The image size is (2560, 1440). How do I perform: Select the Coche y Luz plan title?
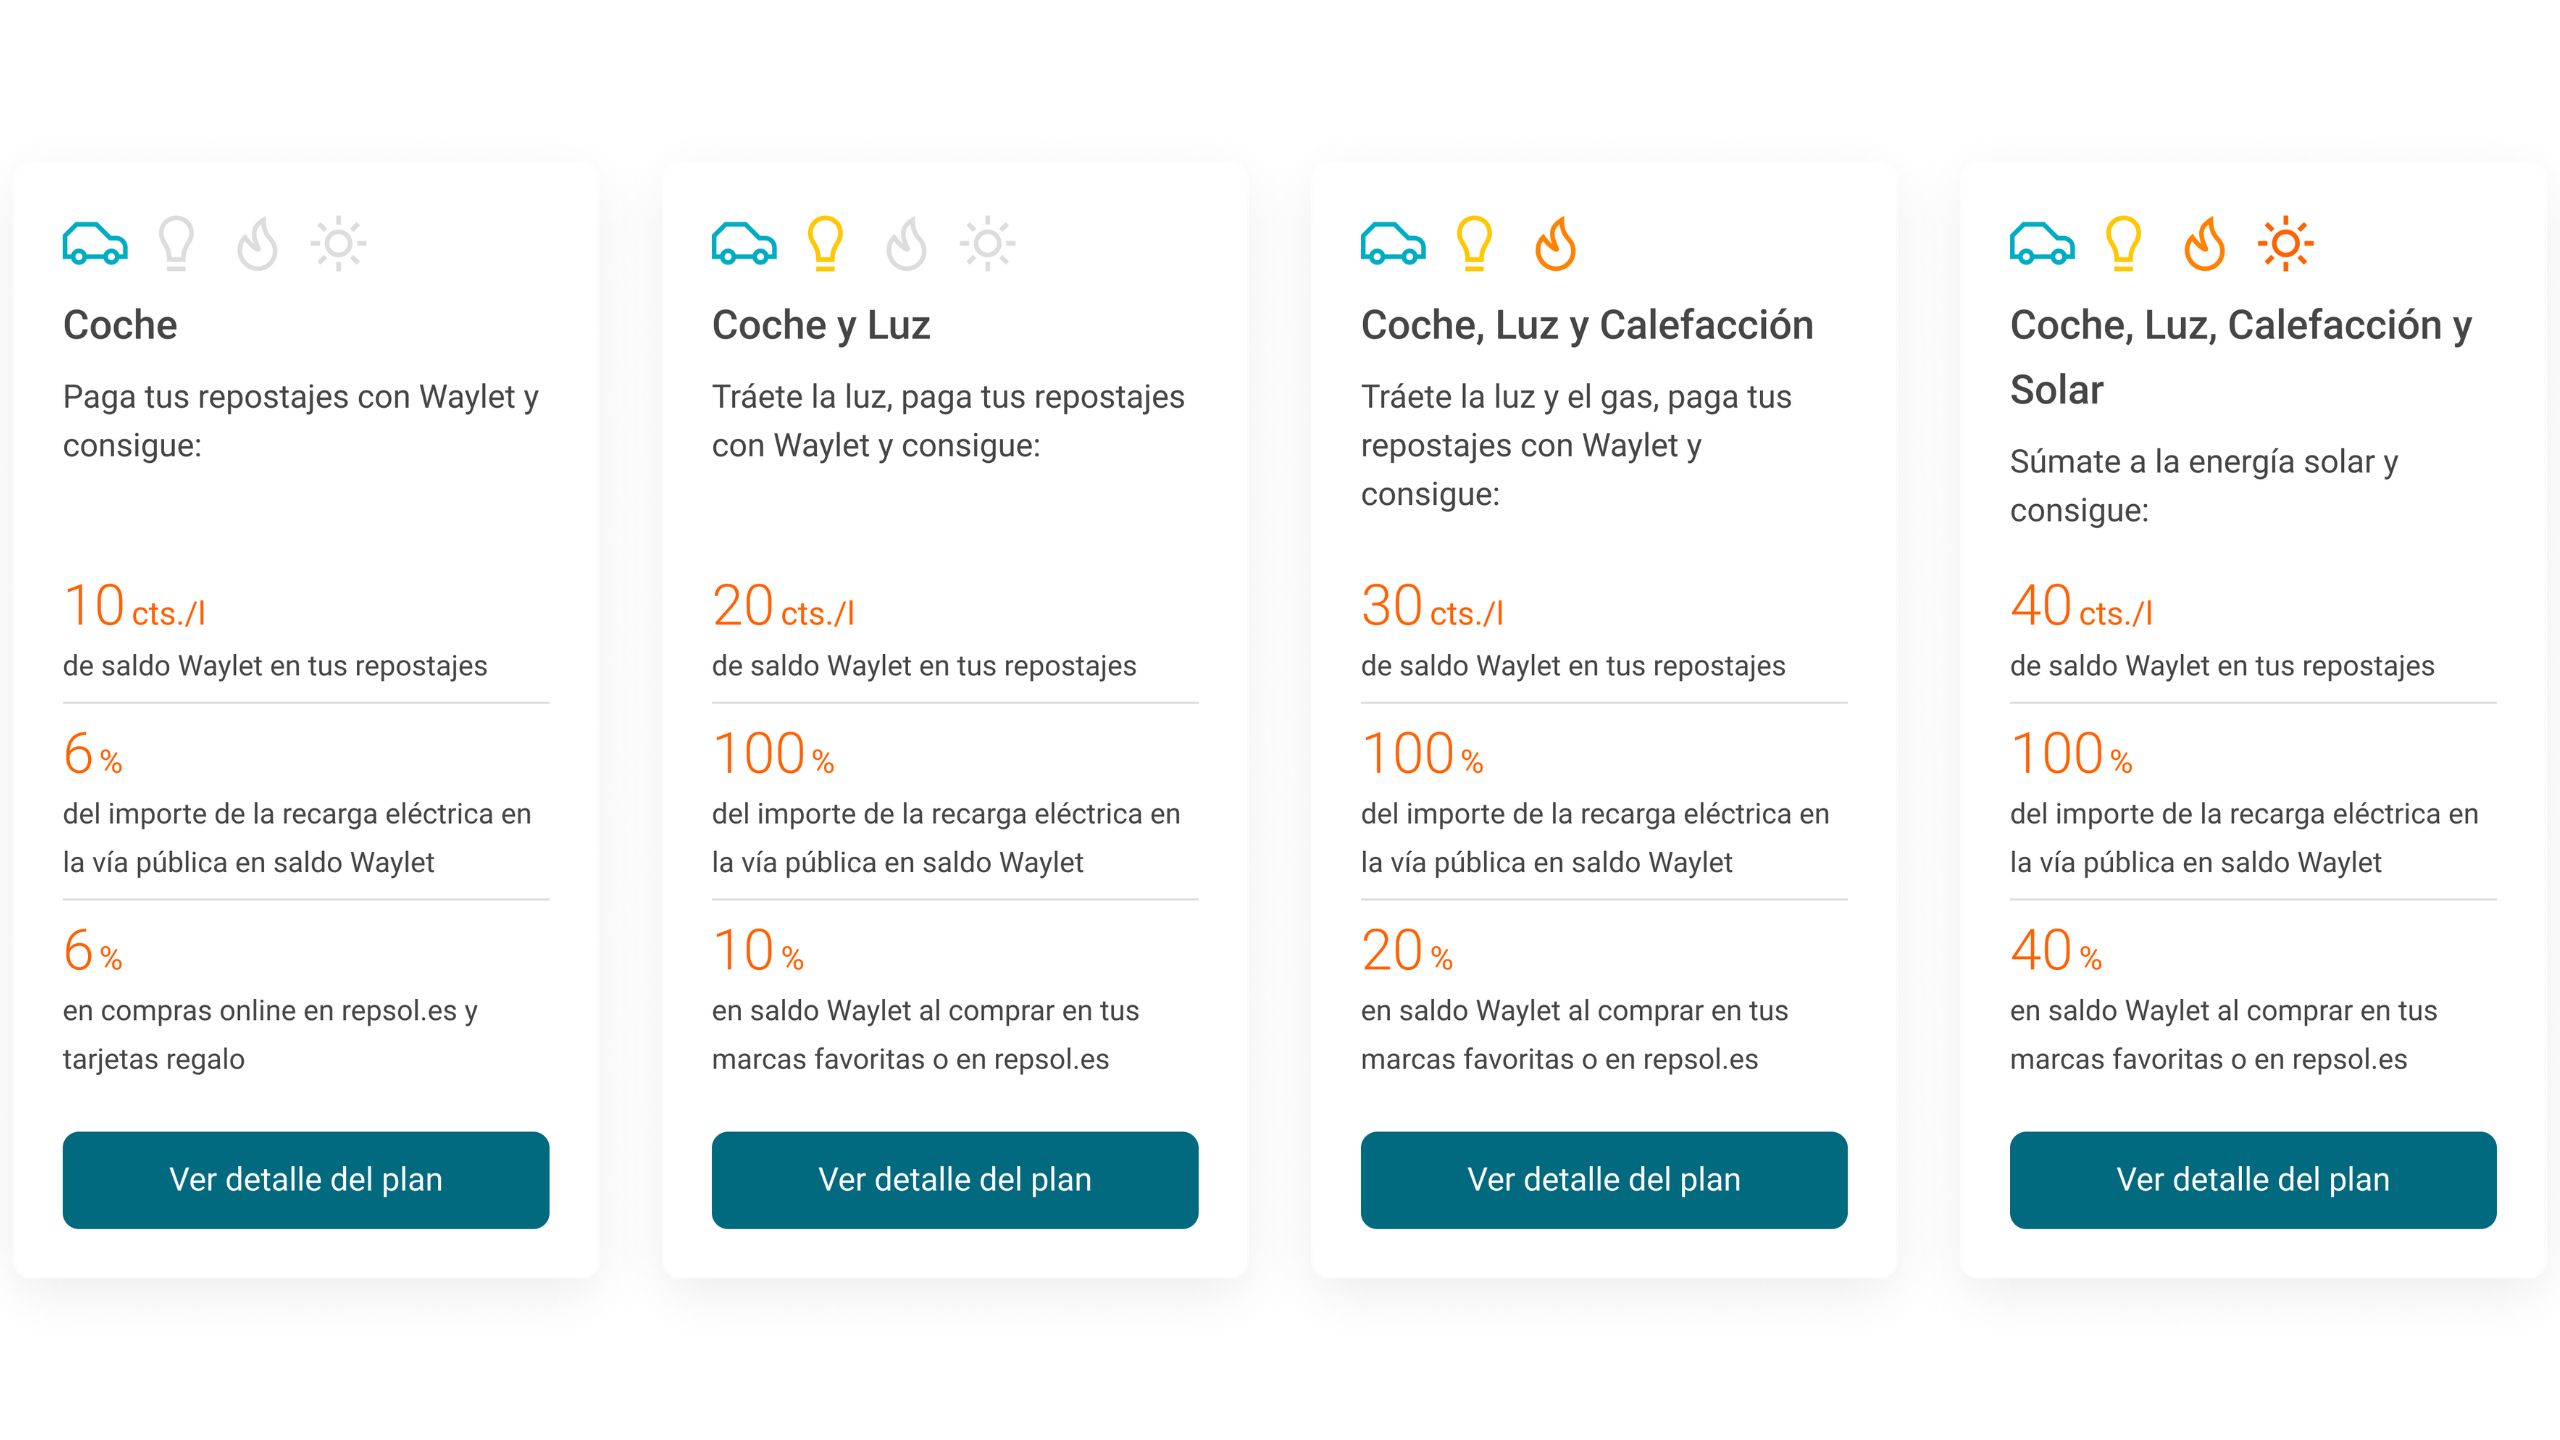pyautogui.click(x=821, y=325)
